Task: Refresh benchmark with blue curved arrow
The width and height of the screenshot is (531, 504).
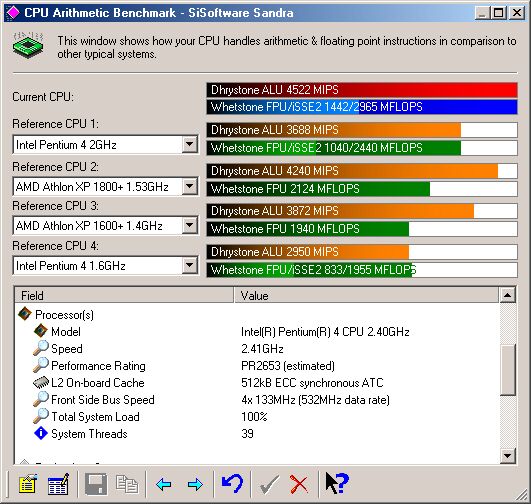Action: pyautogui.click(x=232, y=483)
